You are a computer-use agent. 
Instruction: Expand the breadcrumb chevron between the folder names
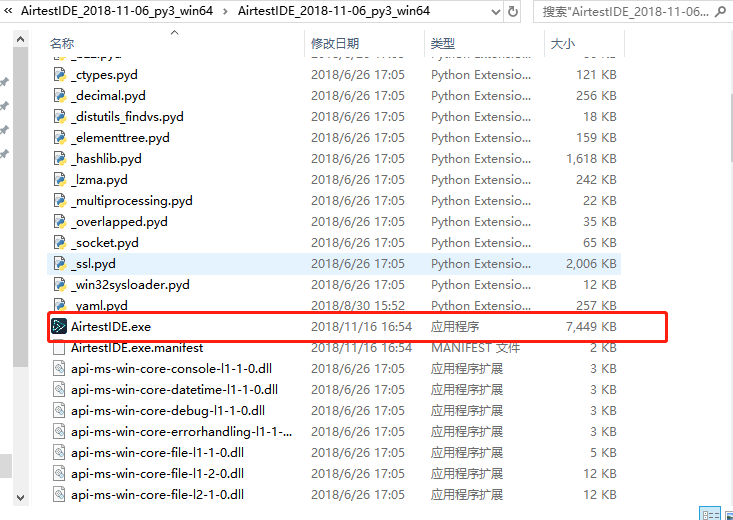tap(228, 12)
